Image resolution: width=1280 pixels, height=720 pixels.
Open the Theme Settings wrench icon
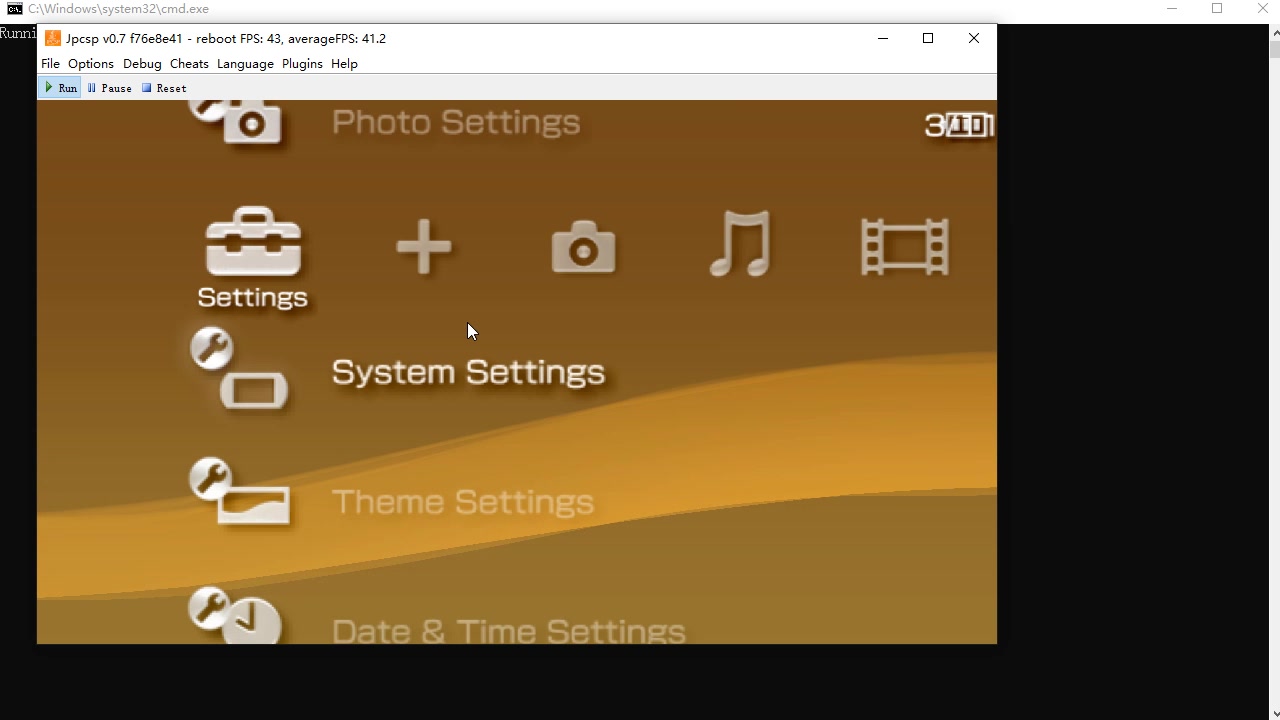(x=240, y=492)
